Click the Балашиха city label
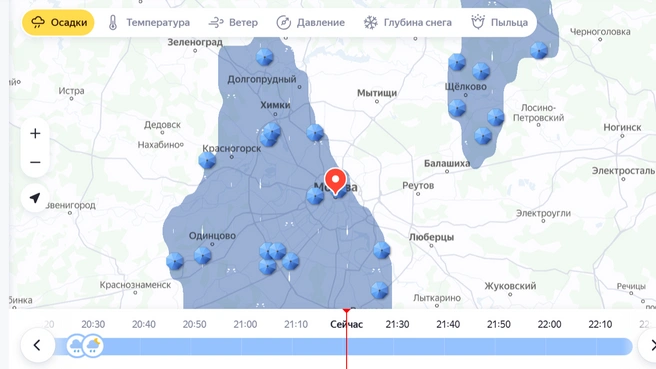The image size is (656, 369). (447, 163)
